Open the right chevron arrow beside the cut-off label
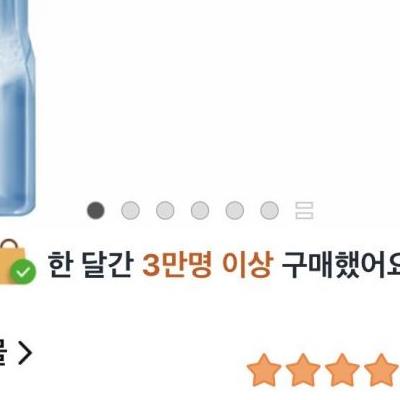Viewport: 400px width, 400px height. tap(25, 353)
